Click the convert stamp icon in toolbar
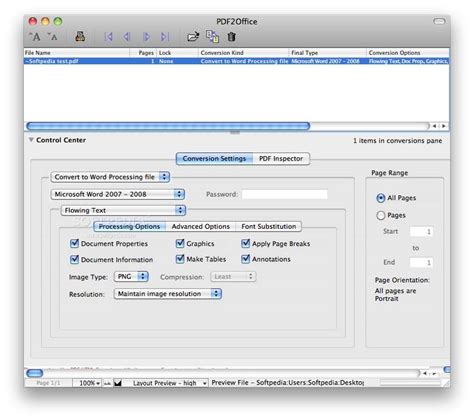Screen dimensions: 474x420 pyautogui.click(x=80, y=36)
